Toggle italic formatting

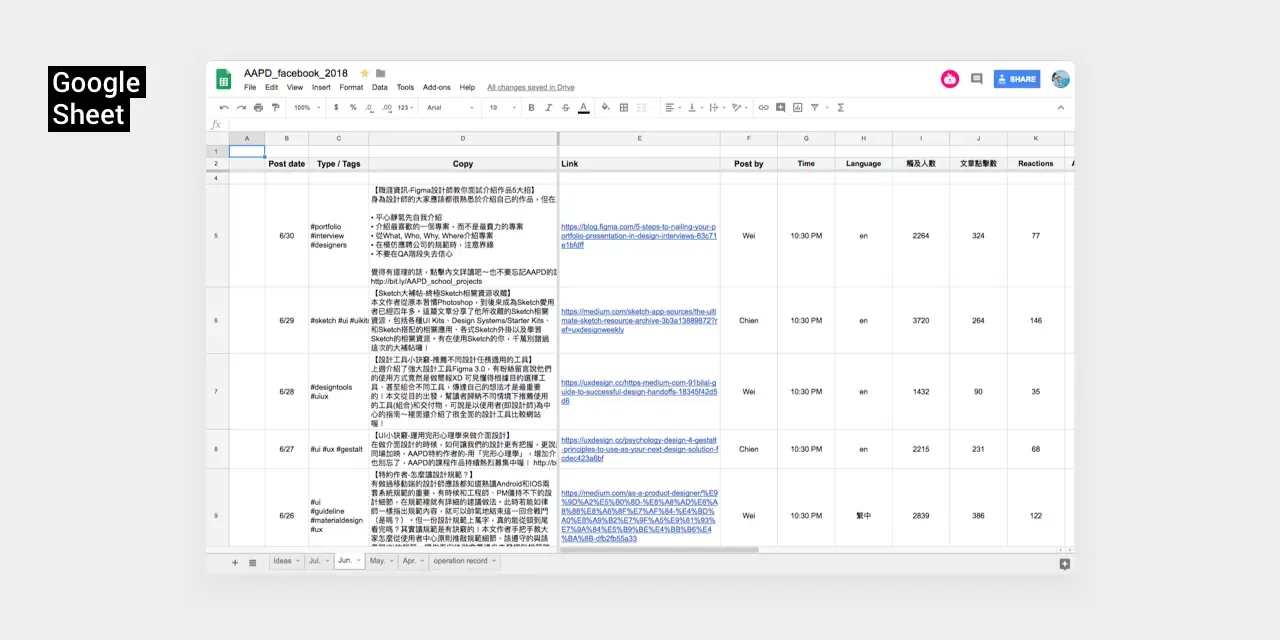pyautogui.click(x=548, y=107)
